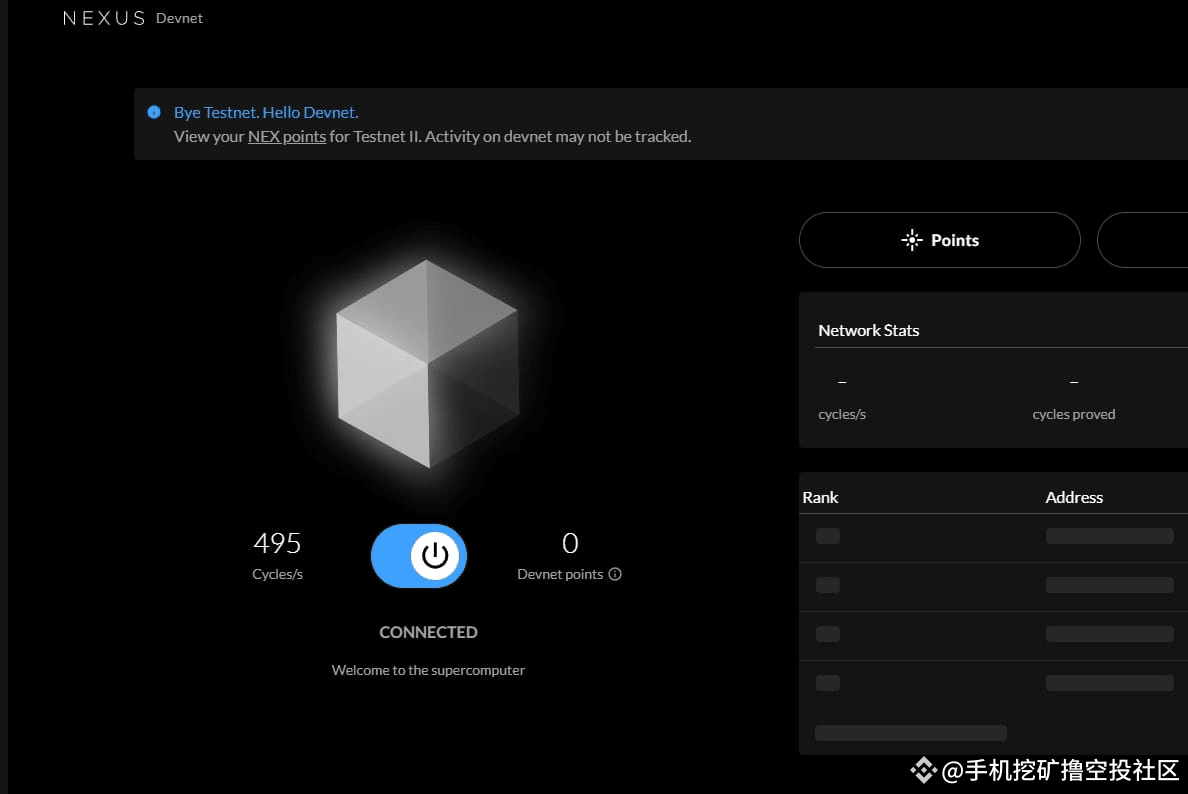Click the Devnet points info icon
Viewport: 1188px width, 794px height.
click(x=615, y=574)
